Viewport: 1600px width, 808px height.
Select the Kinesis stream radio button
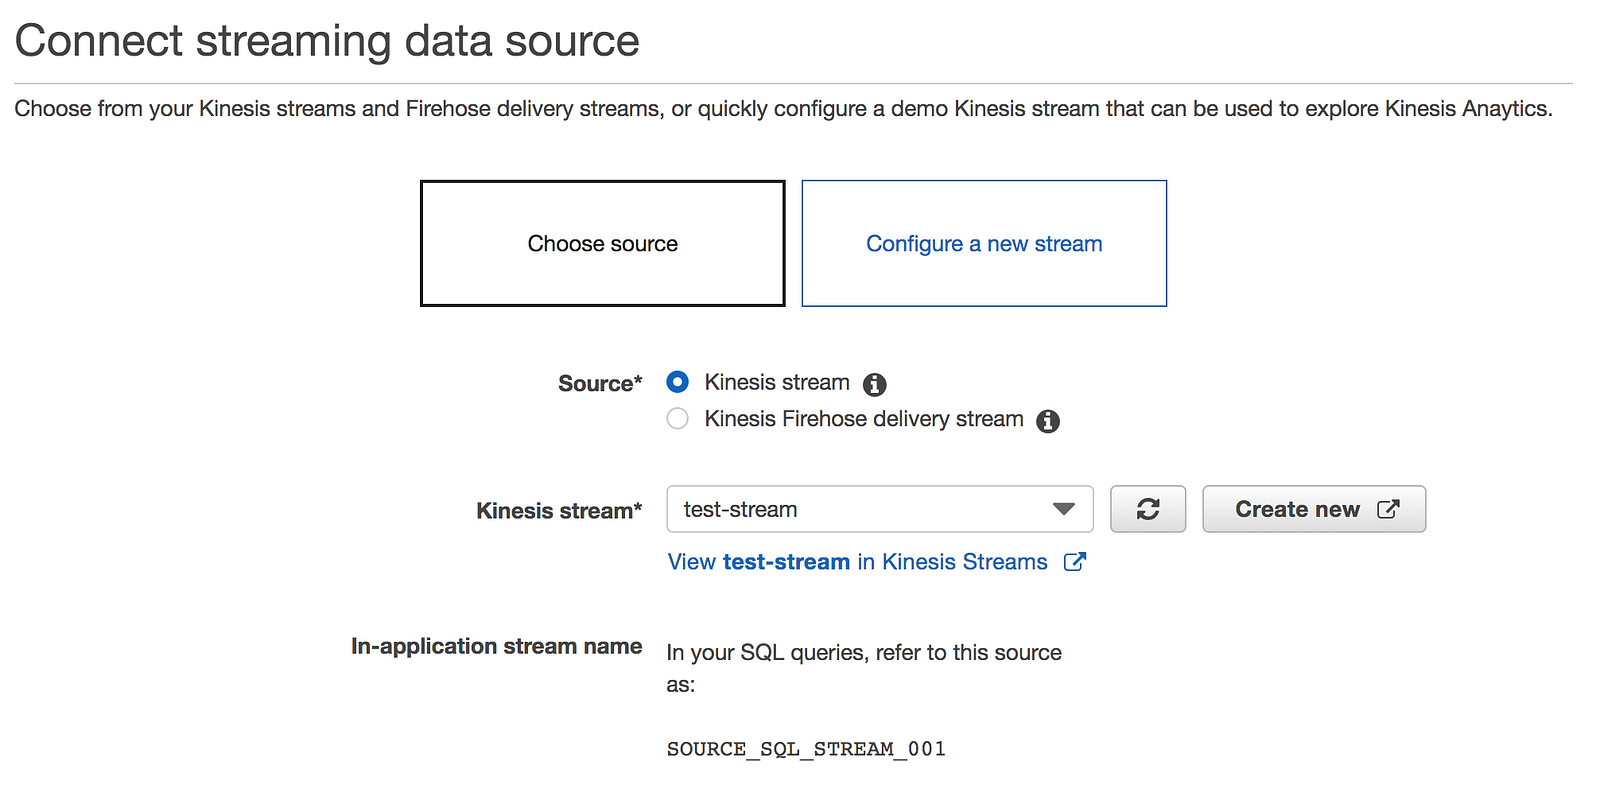point(678,382)
